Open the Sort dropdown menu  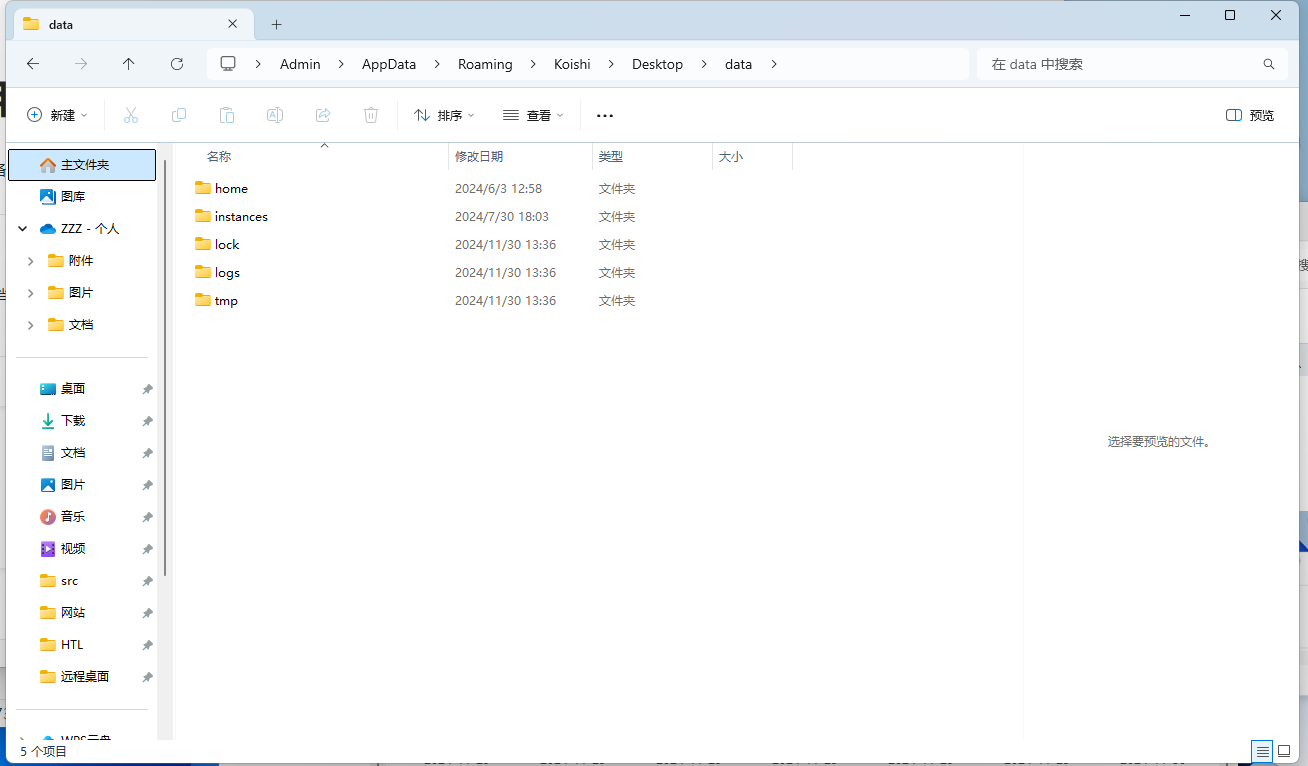click(x=444, y=115)
